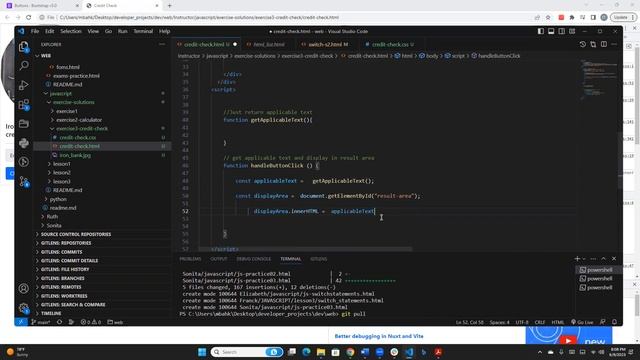640x360 pixels.
Task: Open terminal panel more actions ellipsis
Action: (x=593, y=259)
